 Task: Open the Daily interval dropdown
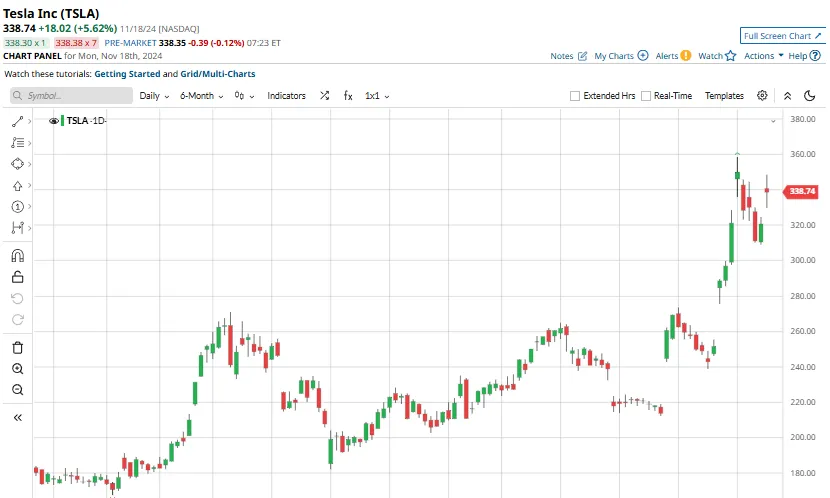(x=154, y=96)
